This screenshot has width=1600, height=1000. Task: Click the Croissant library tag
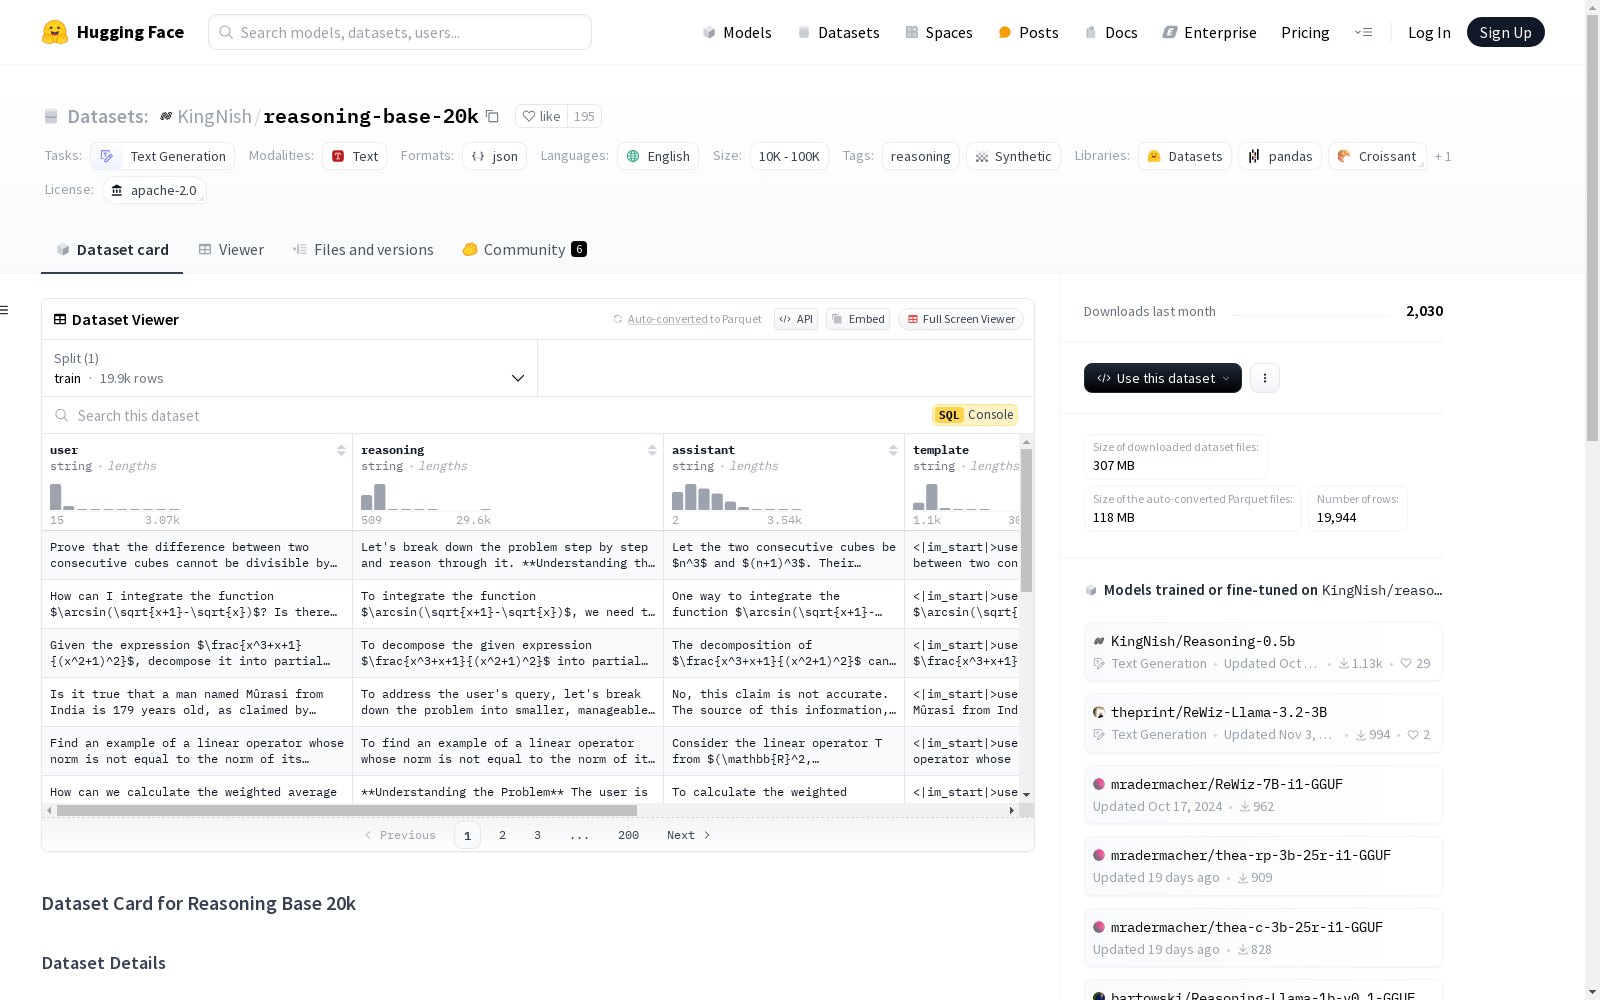coord(1377,156)
